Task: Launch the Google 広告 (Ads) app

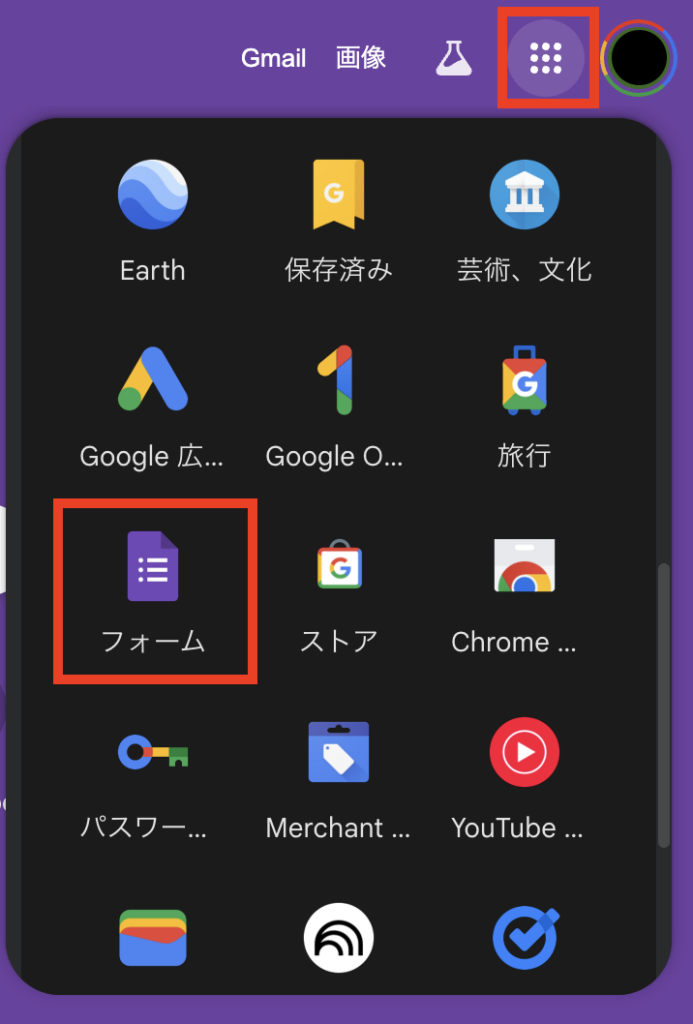Action: pos(152,406)
